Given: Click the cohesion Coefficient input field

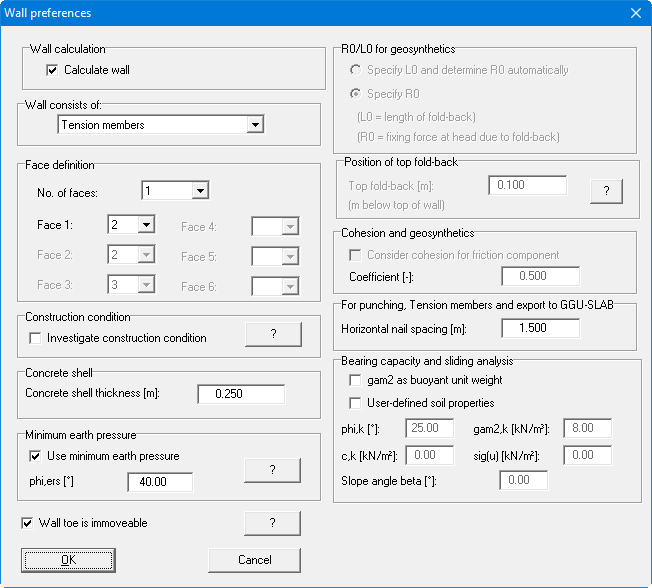Looking at the screenshot, I should [x=539, y=276].
